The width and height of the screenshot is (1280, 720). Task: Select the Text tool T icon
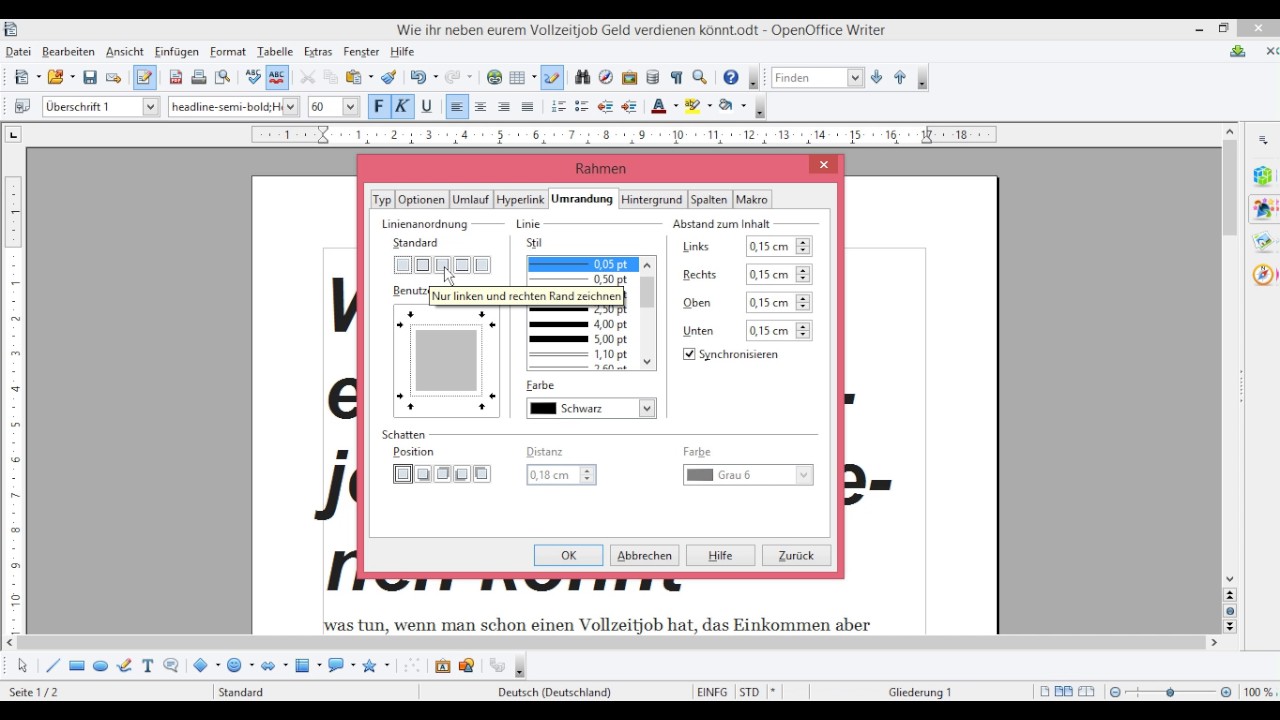147,665
